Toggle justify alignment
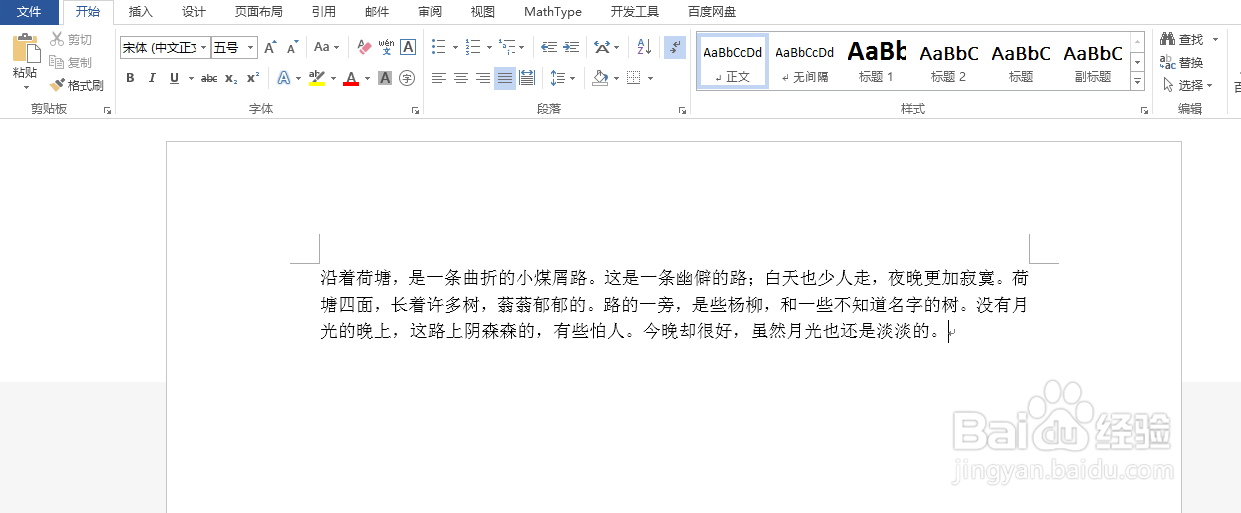 tap(505, 78)
